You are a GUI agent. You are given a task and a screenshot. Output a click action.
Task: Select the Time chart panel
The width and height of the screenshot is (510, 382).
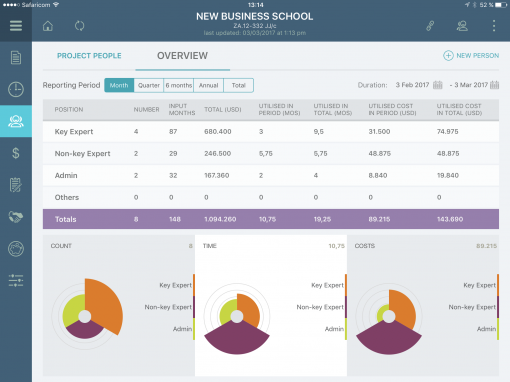(271, 306)
